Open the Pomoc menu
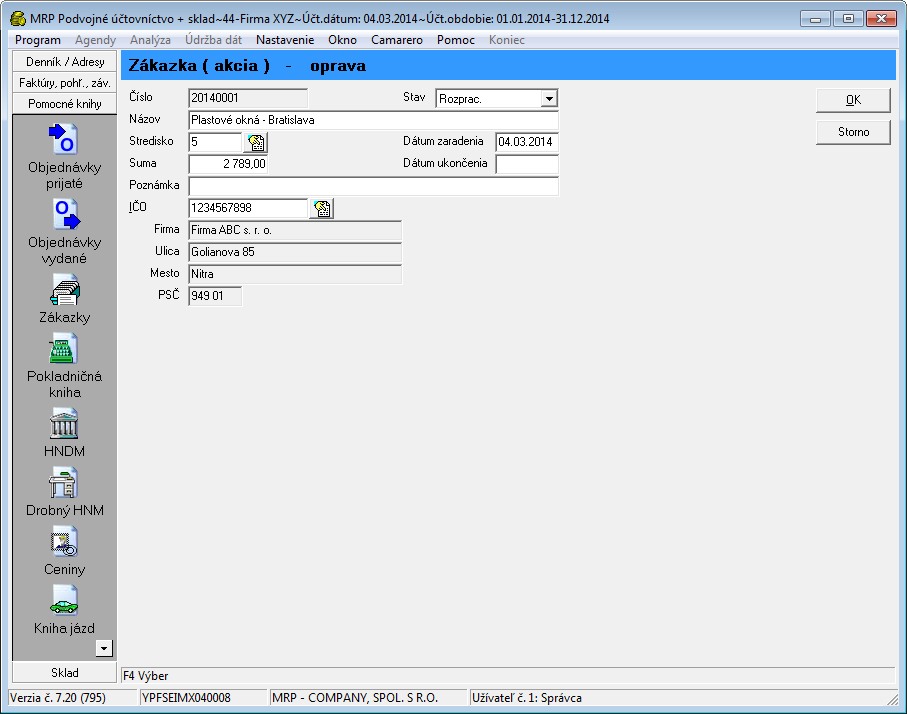Image resolution: width=907 pixels, height=714 pixels. [456, 40]
